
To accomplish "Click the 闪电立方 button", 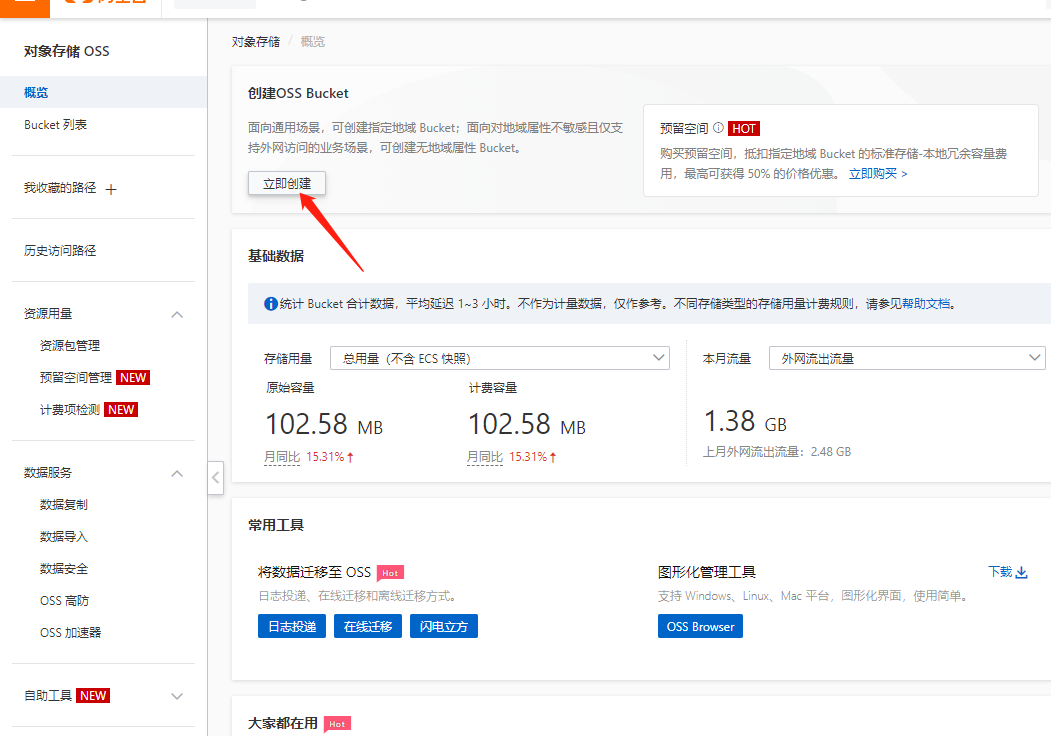I will pos(443,626).
